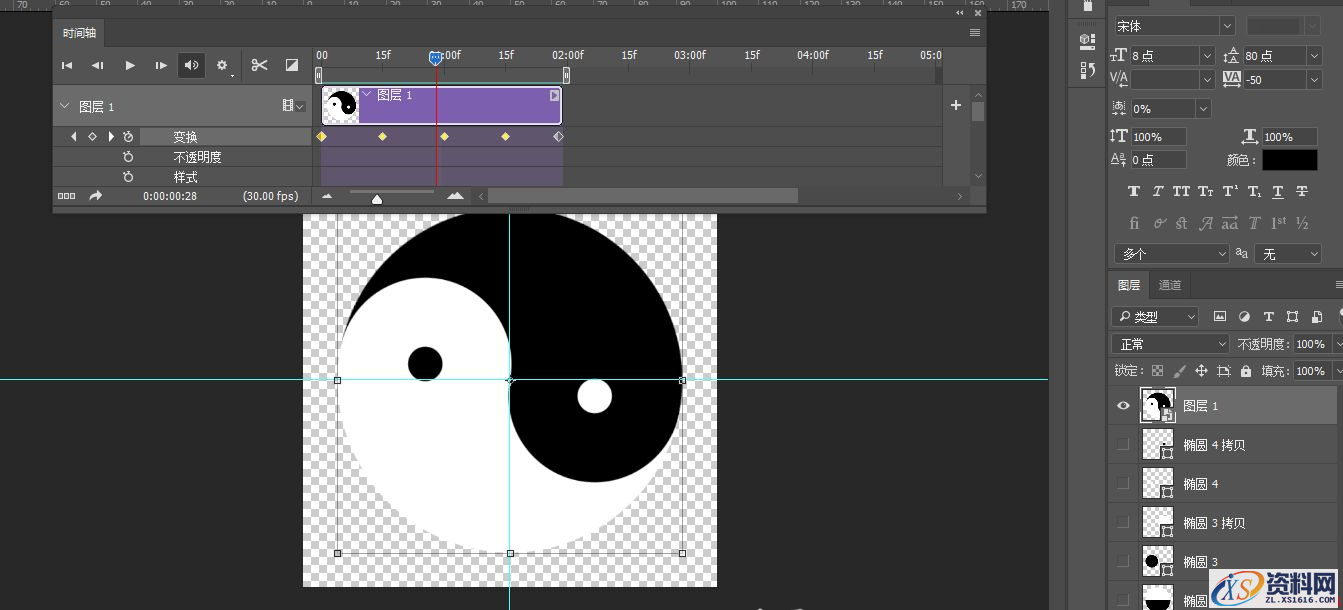Click the faux bold T icon
Viewport: 1343px width, 610px height.
(x=1133, y=191)
